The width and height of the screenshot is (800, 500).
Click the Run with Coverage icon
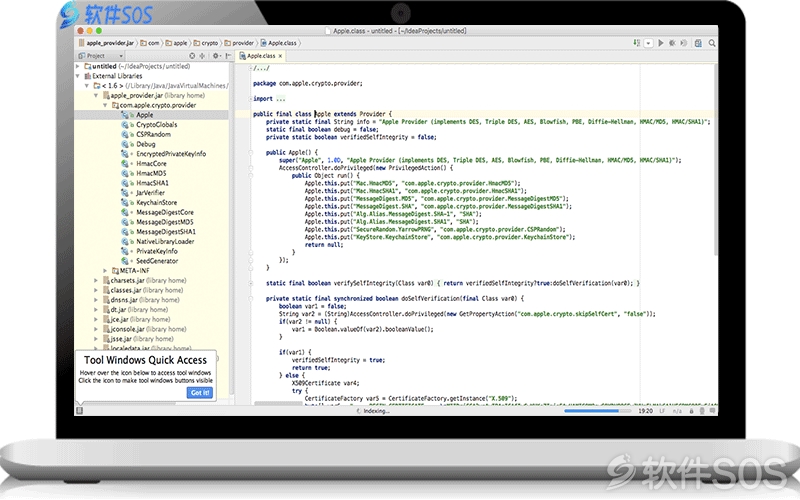click(684, 43)
